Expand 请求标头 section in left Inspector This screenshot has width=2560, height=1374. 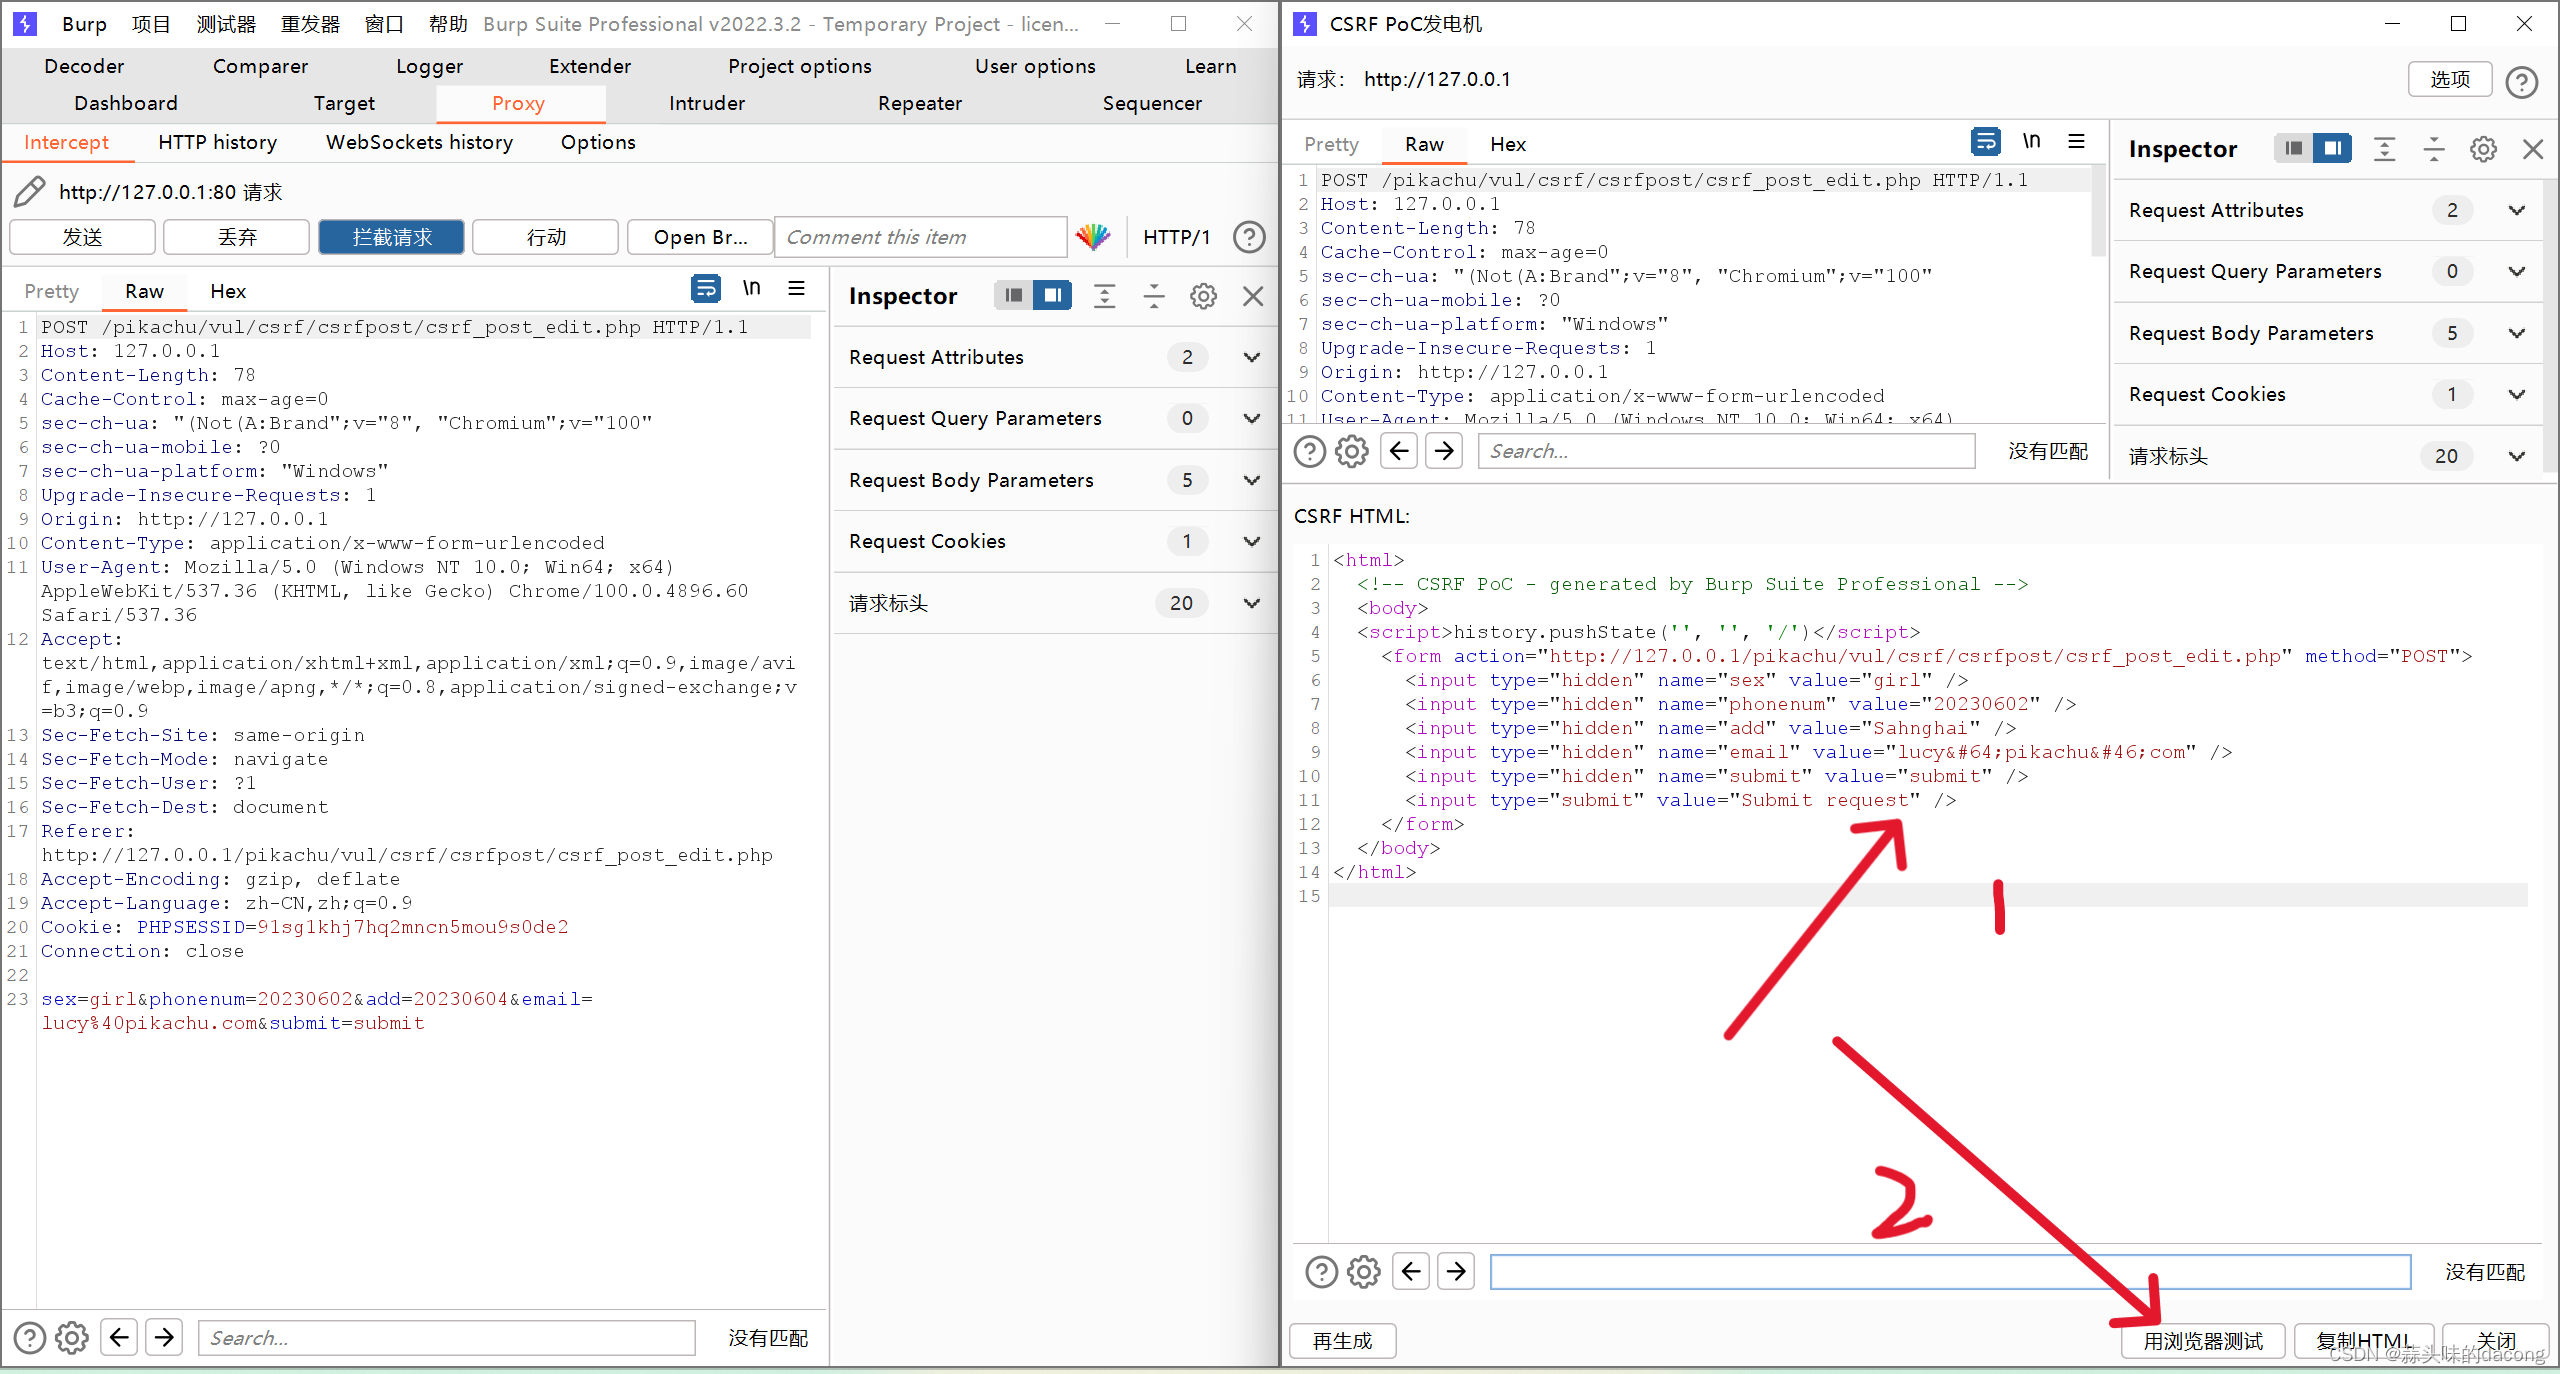1251,603
